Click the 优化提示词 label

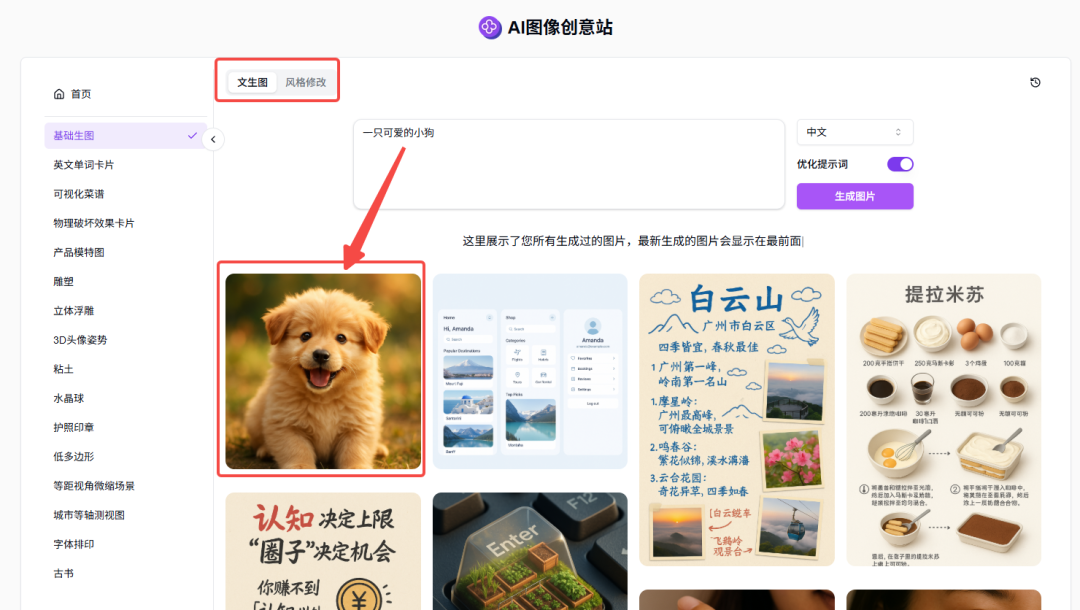(x=822, y=164)
